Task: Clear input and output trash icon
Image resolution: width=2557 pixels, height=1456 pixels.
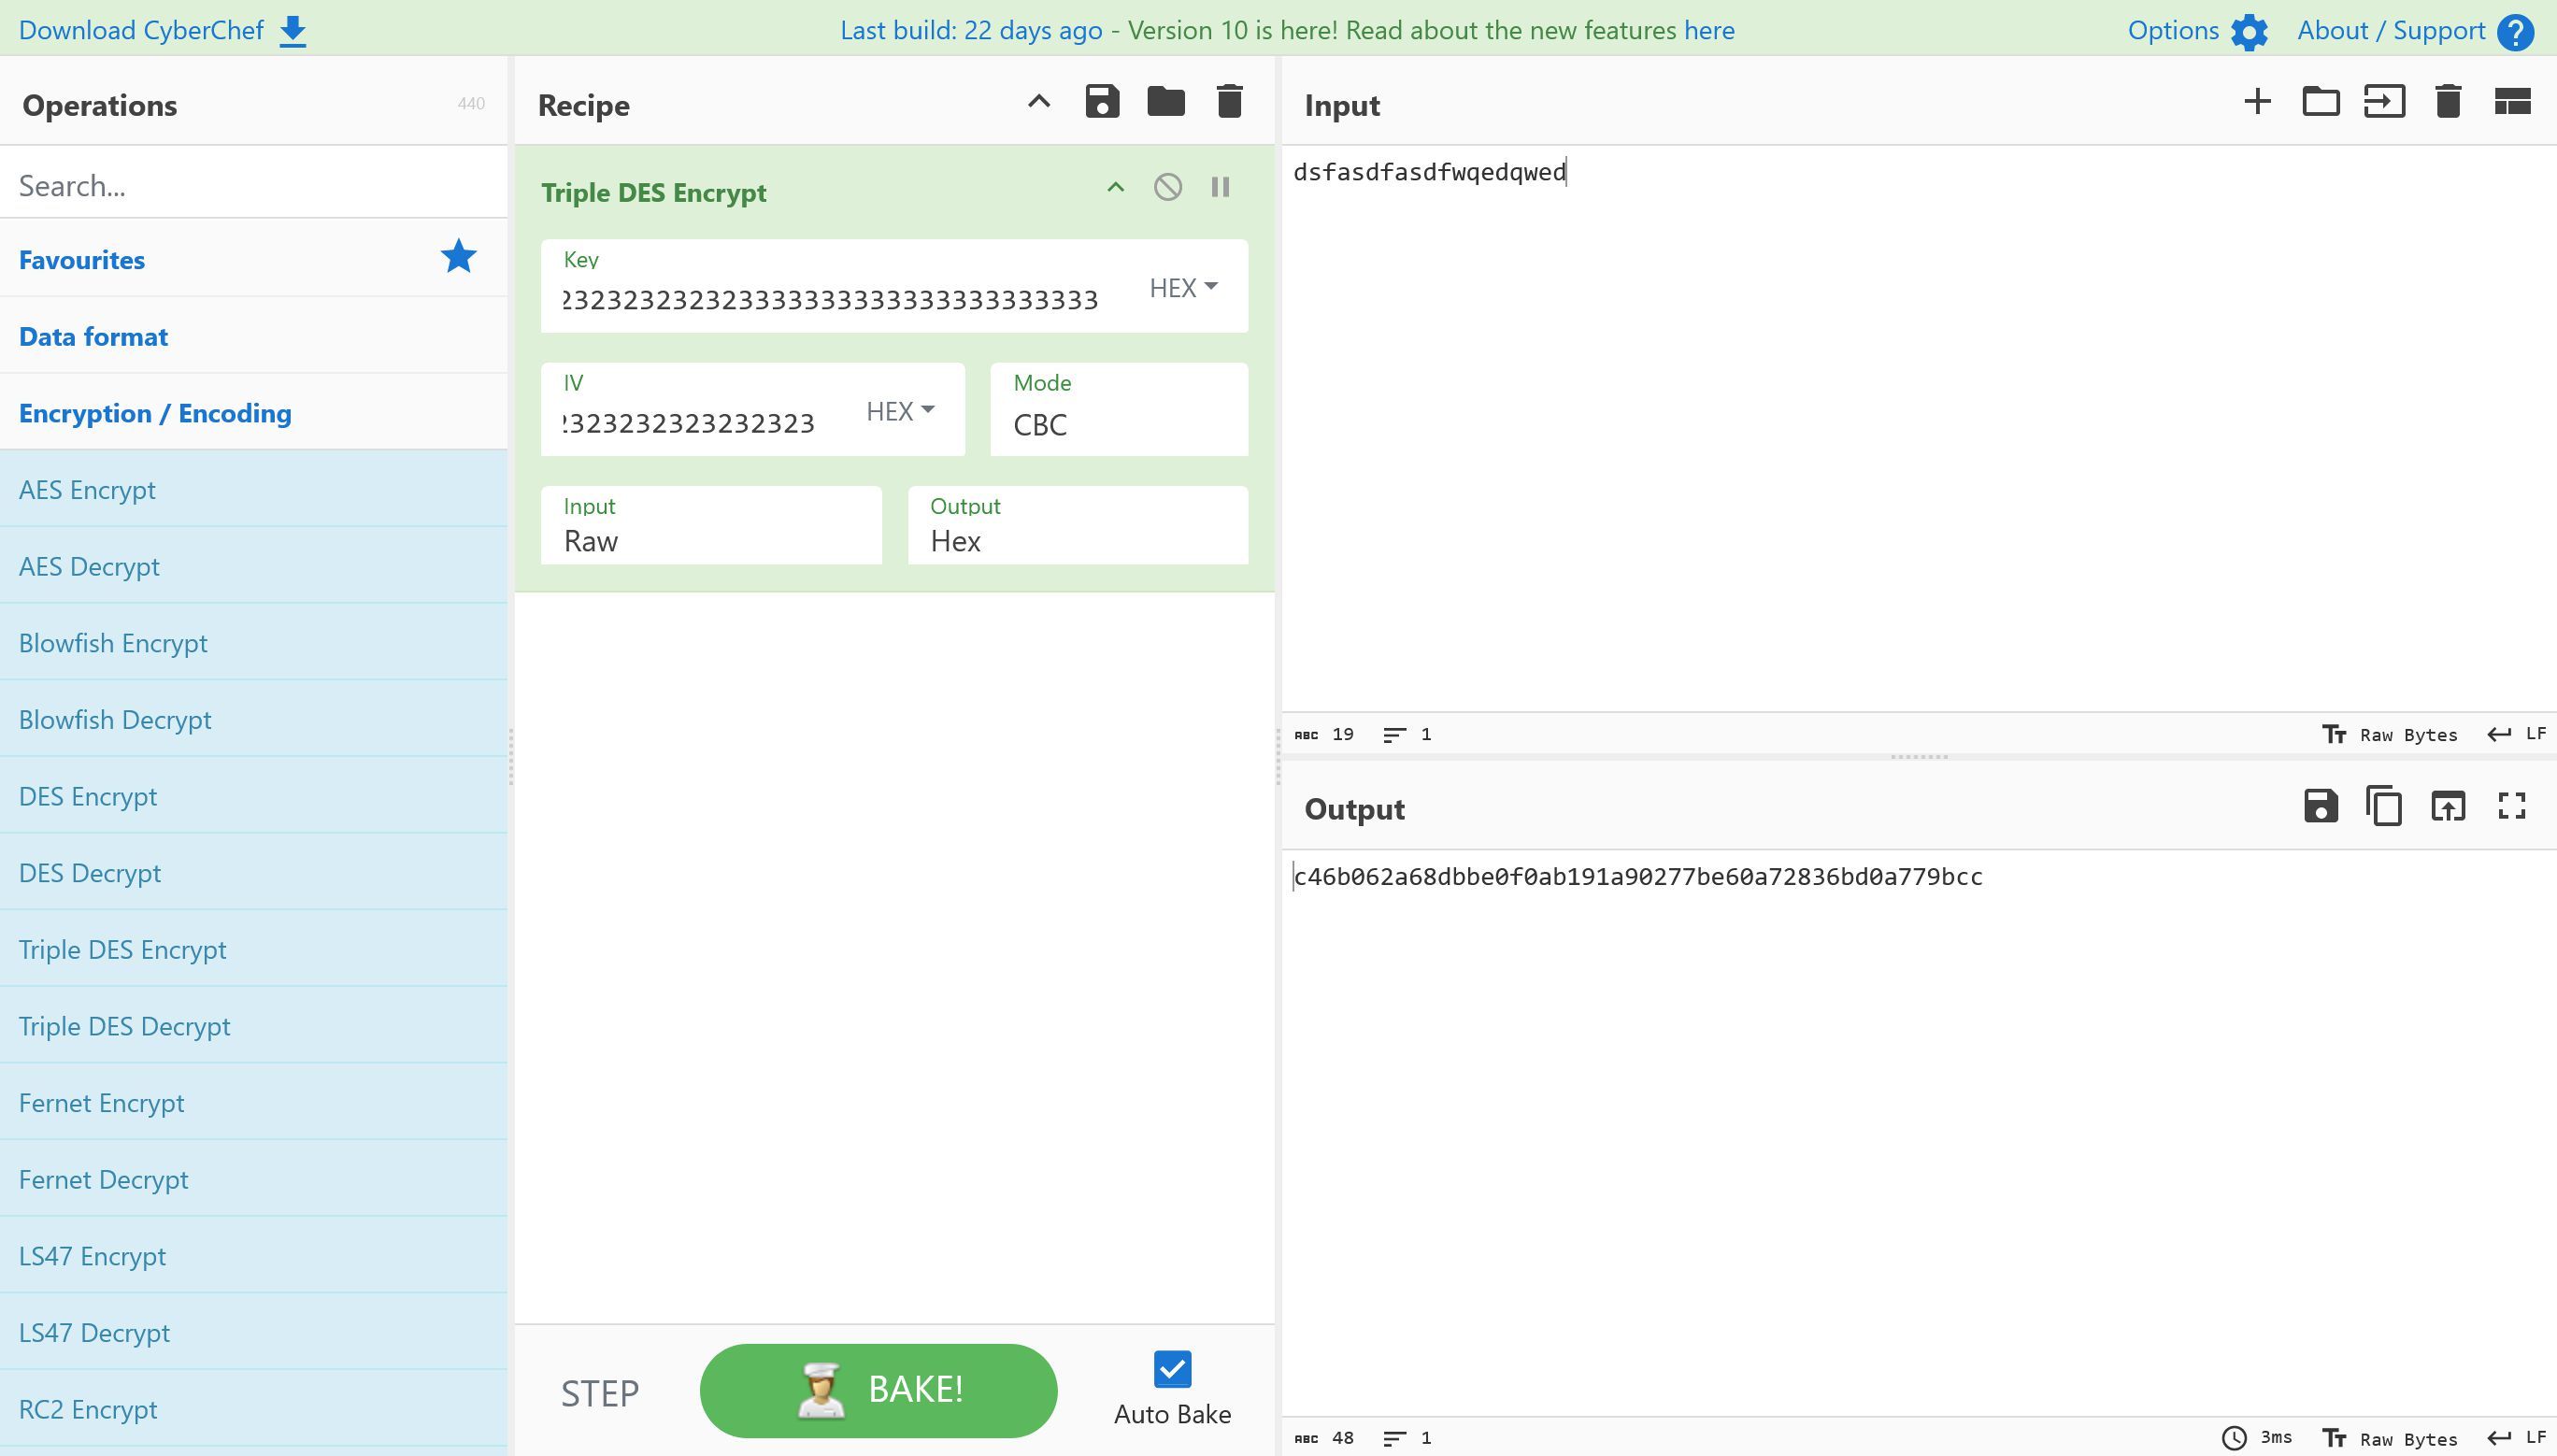Action: 2448,101
